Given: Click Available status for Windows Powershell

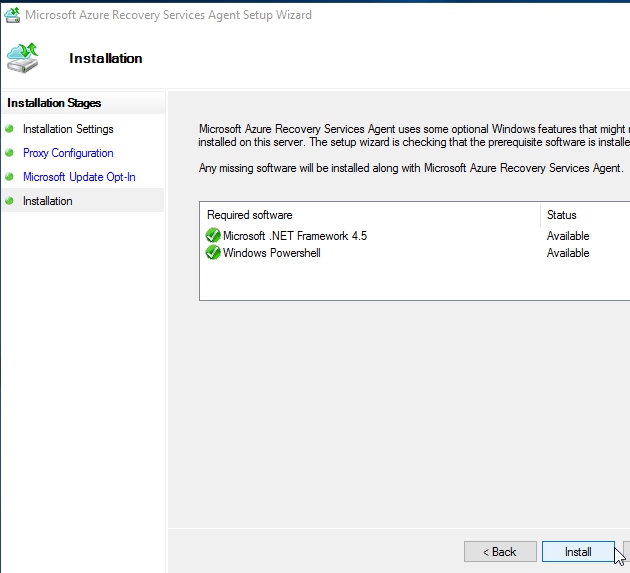Looking at the screenshot, I should [x=568, y=253].
